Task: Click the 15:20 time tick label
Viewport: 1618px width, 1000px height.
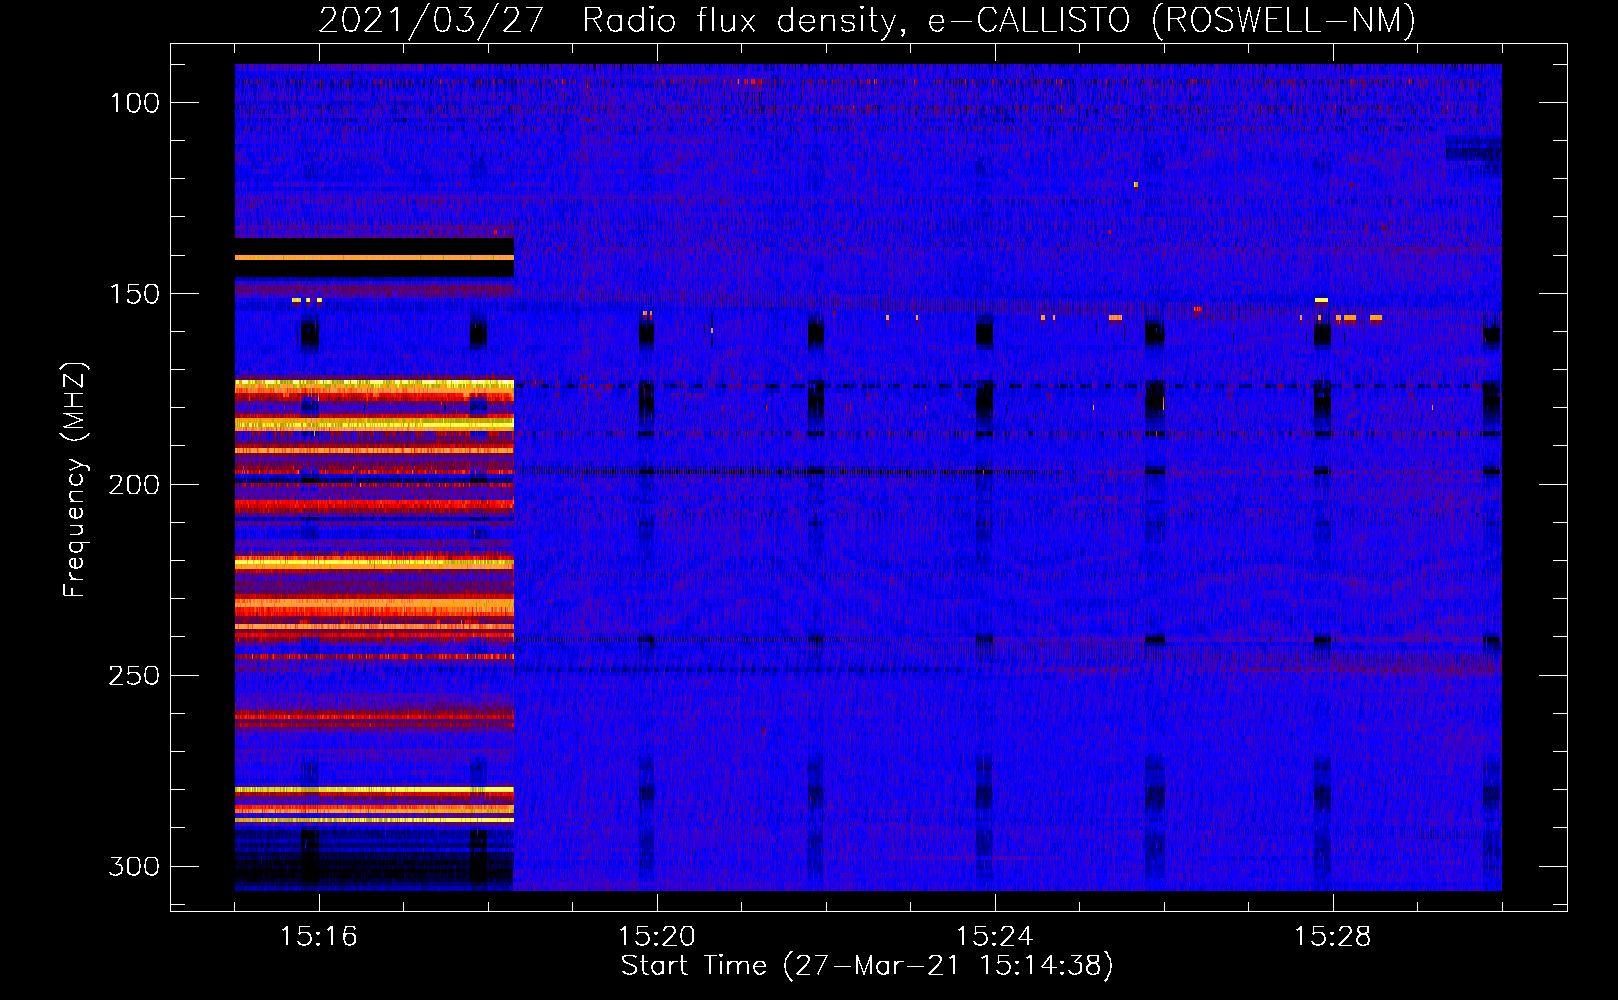Action: [657, 936]
